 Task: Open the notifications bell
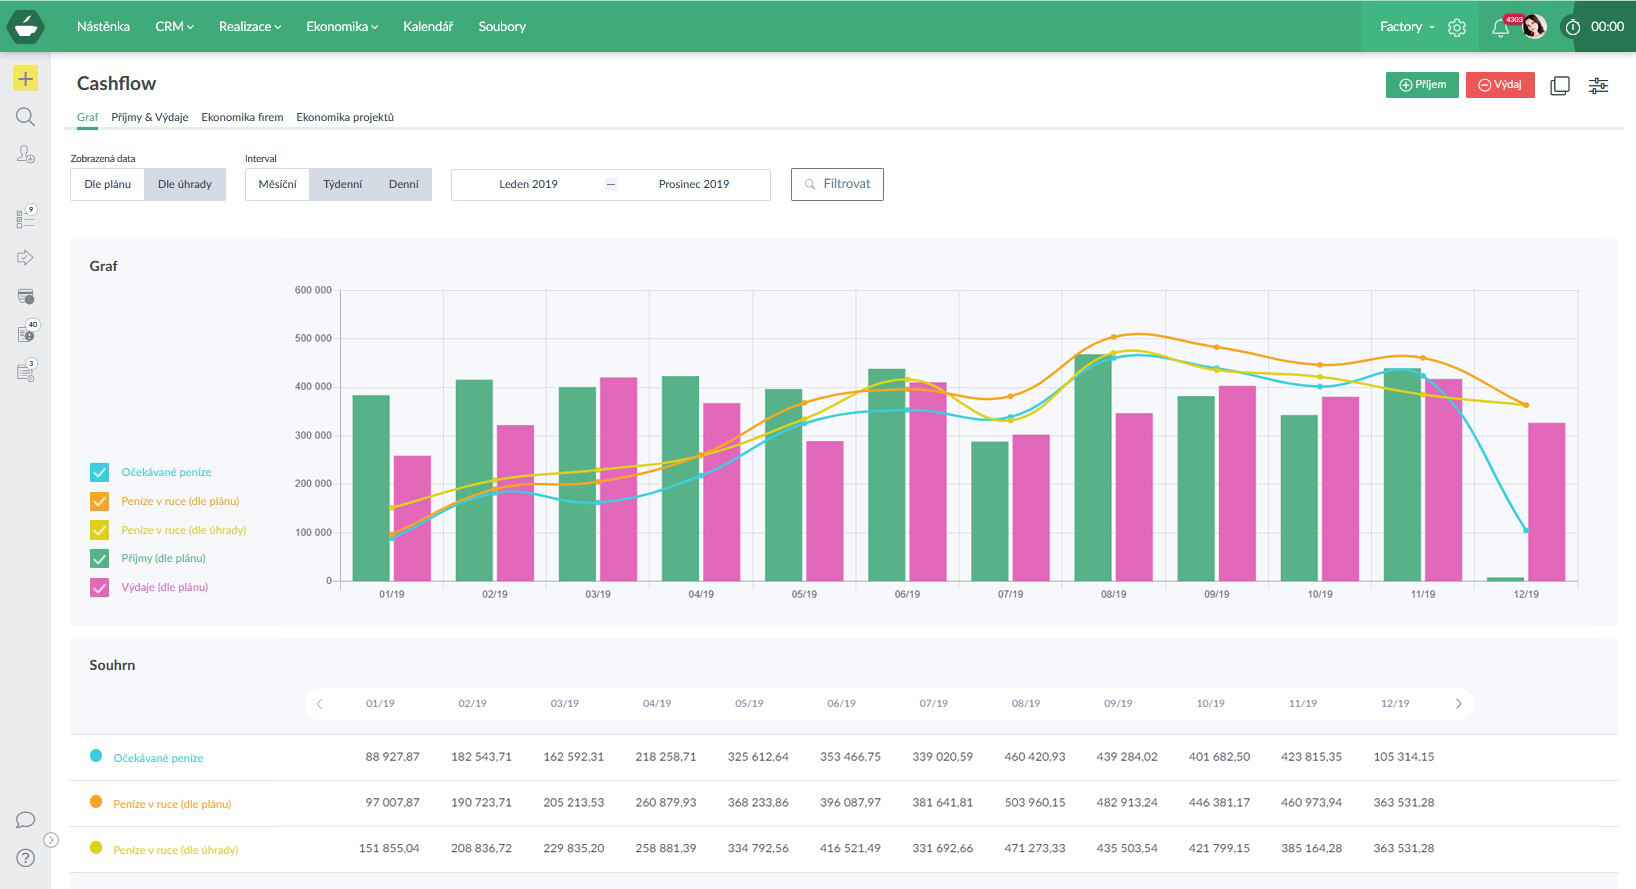coord(1499,28)
